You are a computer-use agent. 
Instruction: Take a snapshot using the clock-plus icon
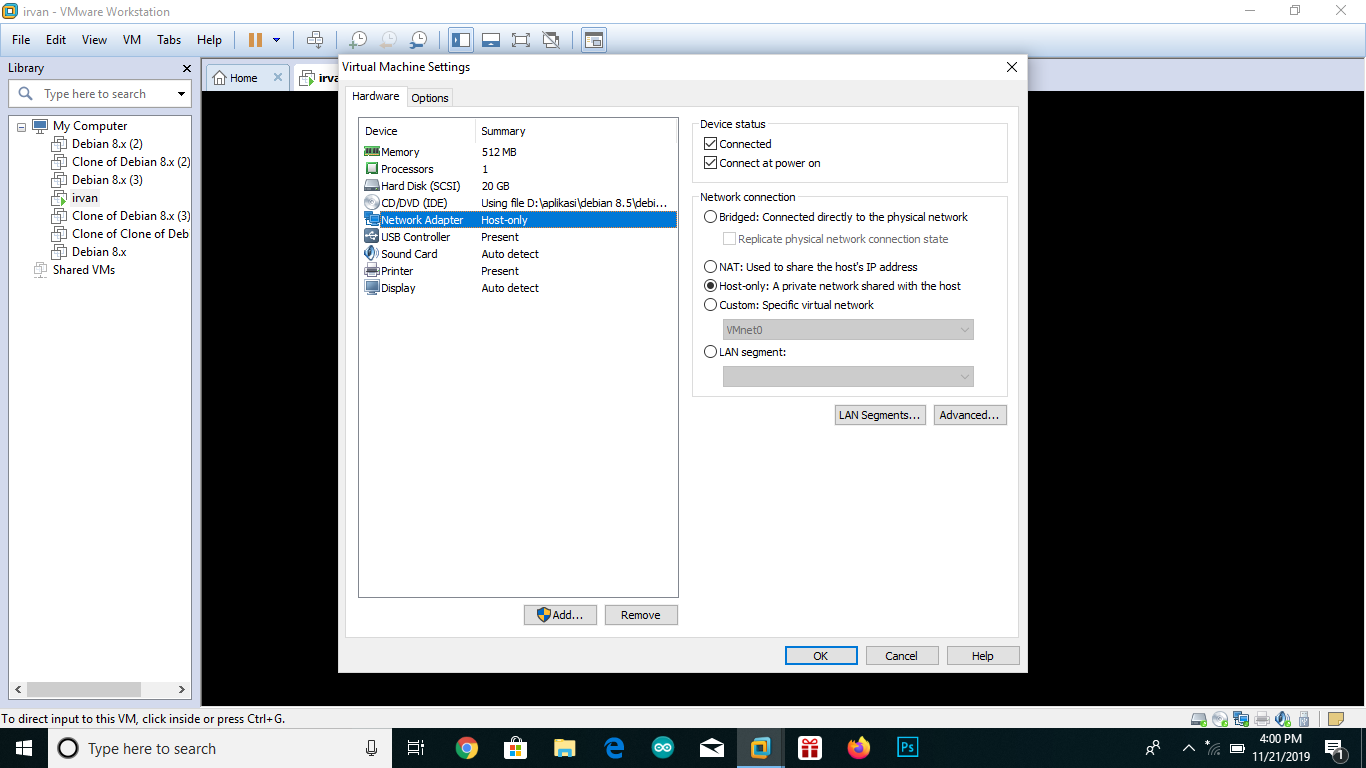coord(357,40)
